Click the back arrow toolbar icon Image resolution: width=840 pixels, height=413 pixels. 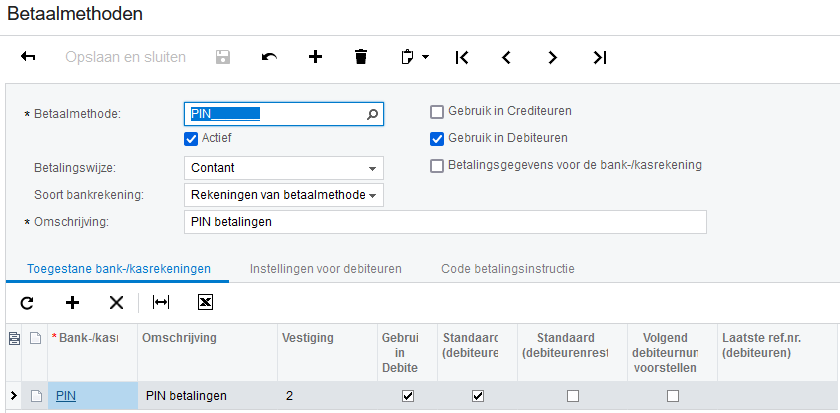click(x=28, y=57)
